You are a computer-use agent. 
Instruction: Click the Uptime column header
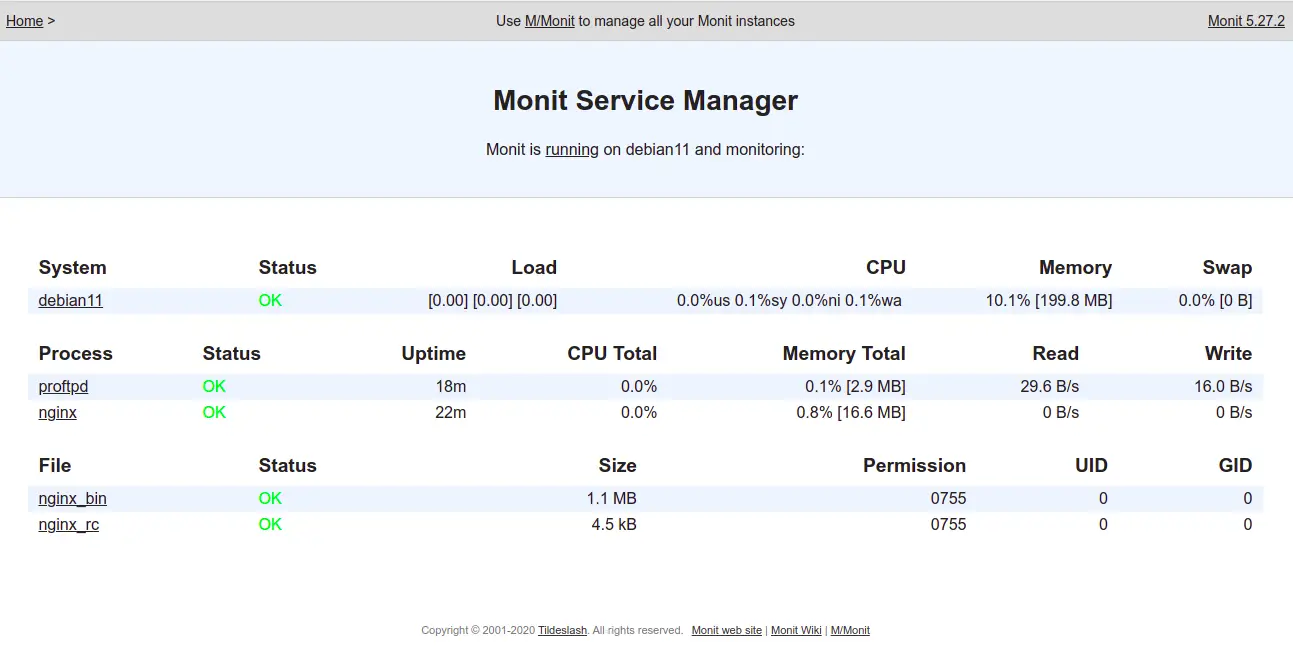click(x=434, y=353)
